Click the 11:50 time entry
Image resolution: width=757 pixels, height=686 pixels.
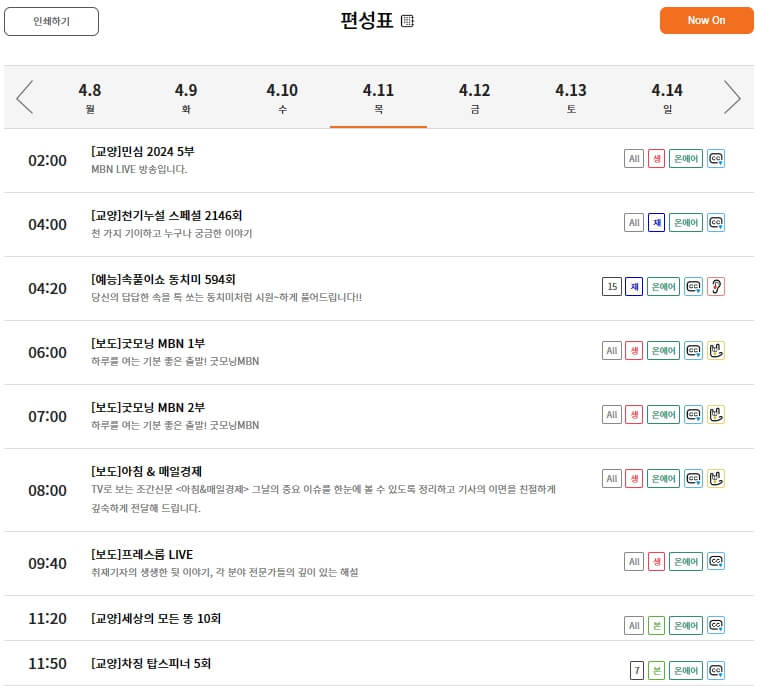[x=47, y=663]
